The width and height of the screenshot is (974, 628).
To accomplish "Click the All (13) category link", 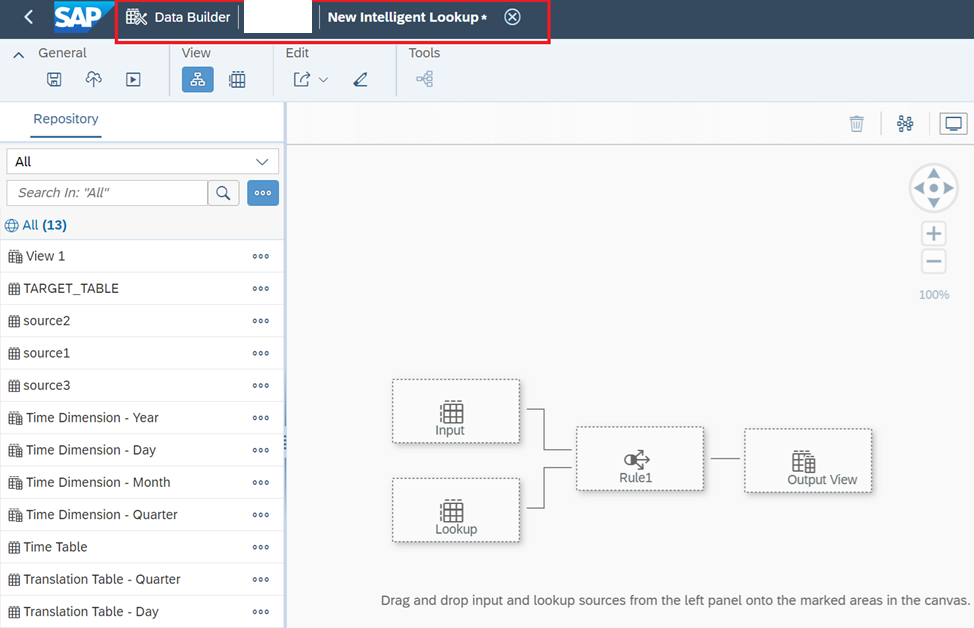I will pos(44,225).
